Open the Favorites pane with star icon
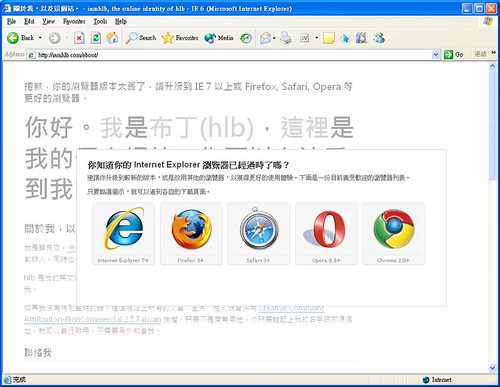500x387 pixels. (180, 38)
